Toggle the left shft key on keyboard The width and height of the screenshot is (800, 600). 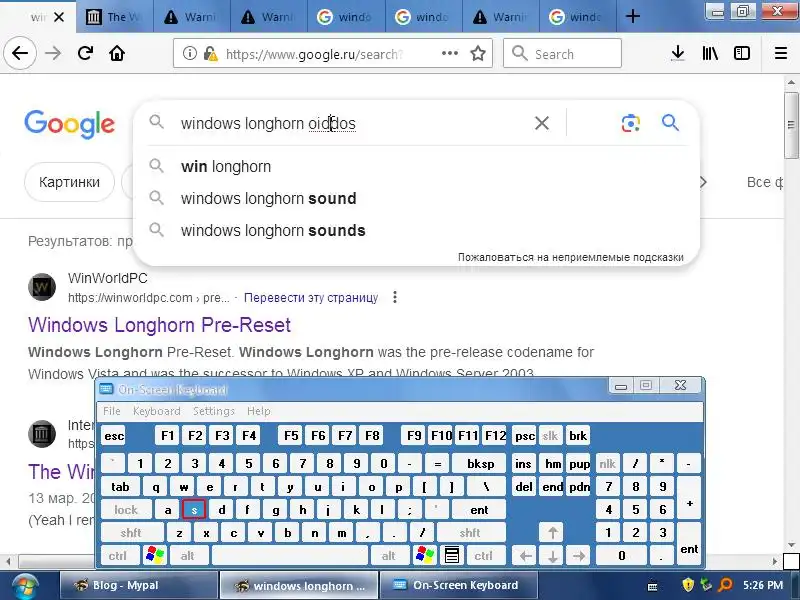coord(131,533)
